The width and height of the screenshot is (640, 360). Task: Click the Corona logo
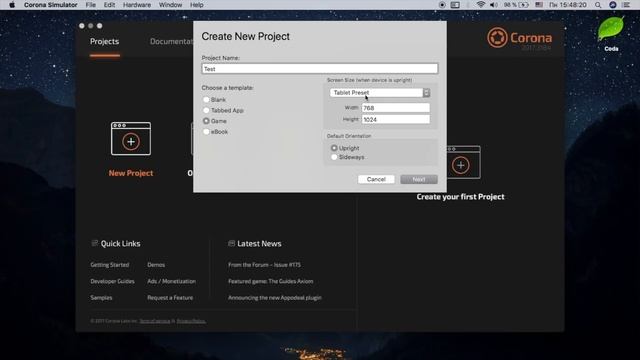coord(519,38)
